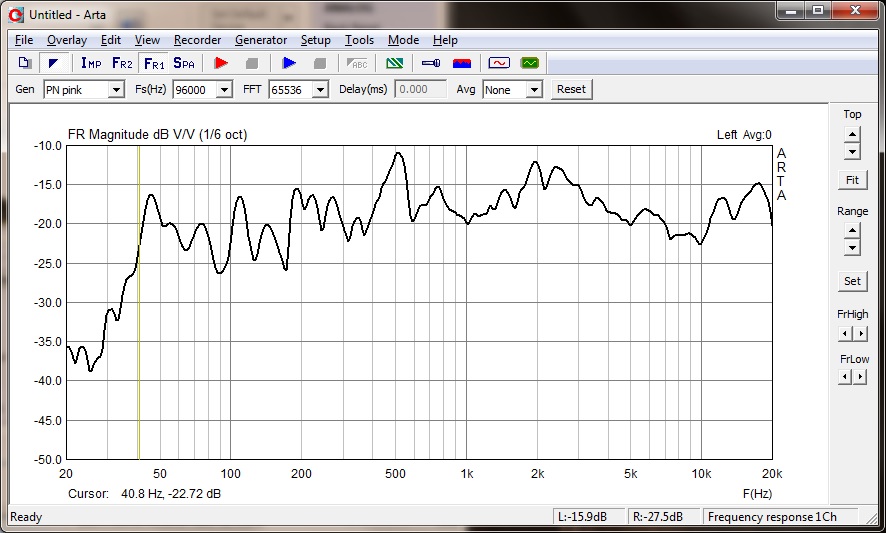The width and height of the screenshot is (886, 533).
Task: Maximize the Arta window
Action: 818,10
